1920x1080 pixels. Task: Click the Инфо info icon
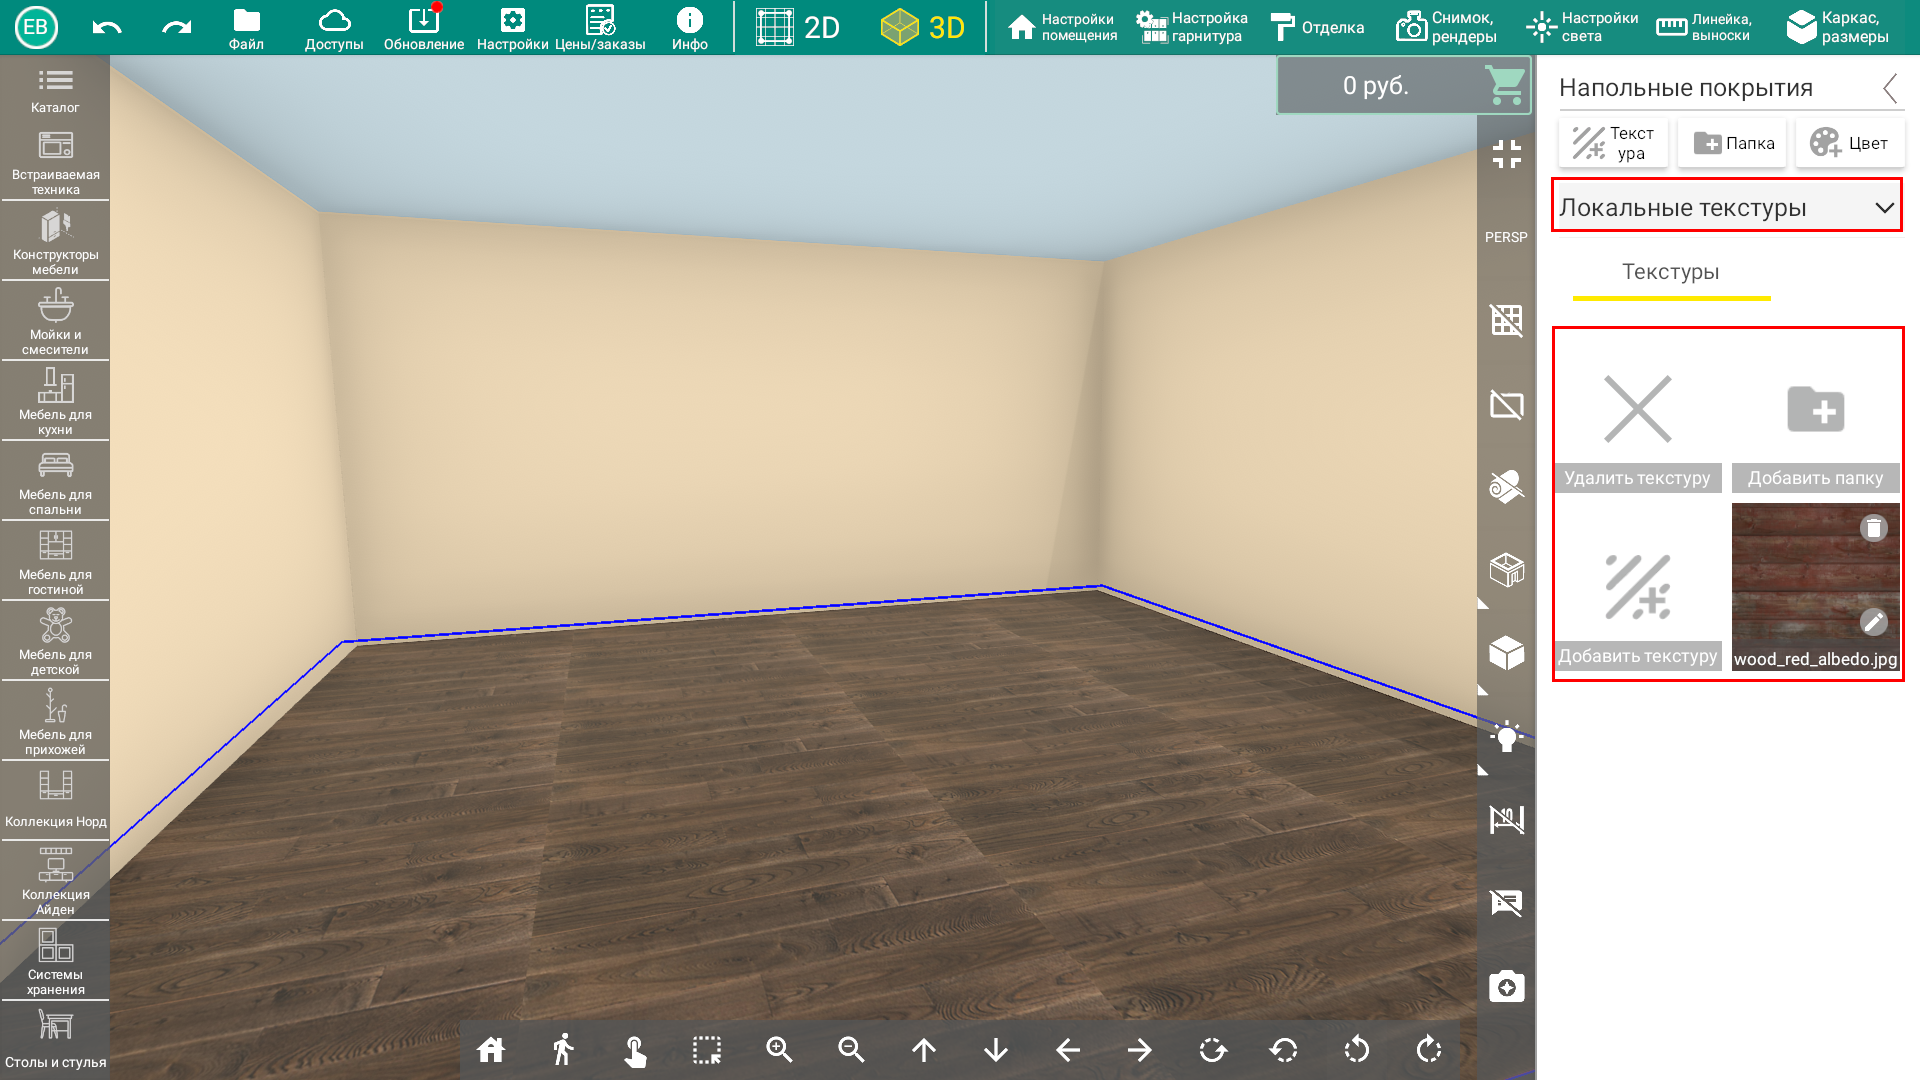pos(690,29)
